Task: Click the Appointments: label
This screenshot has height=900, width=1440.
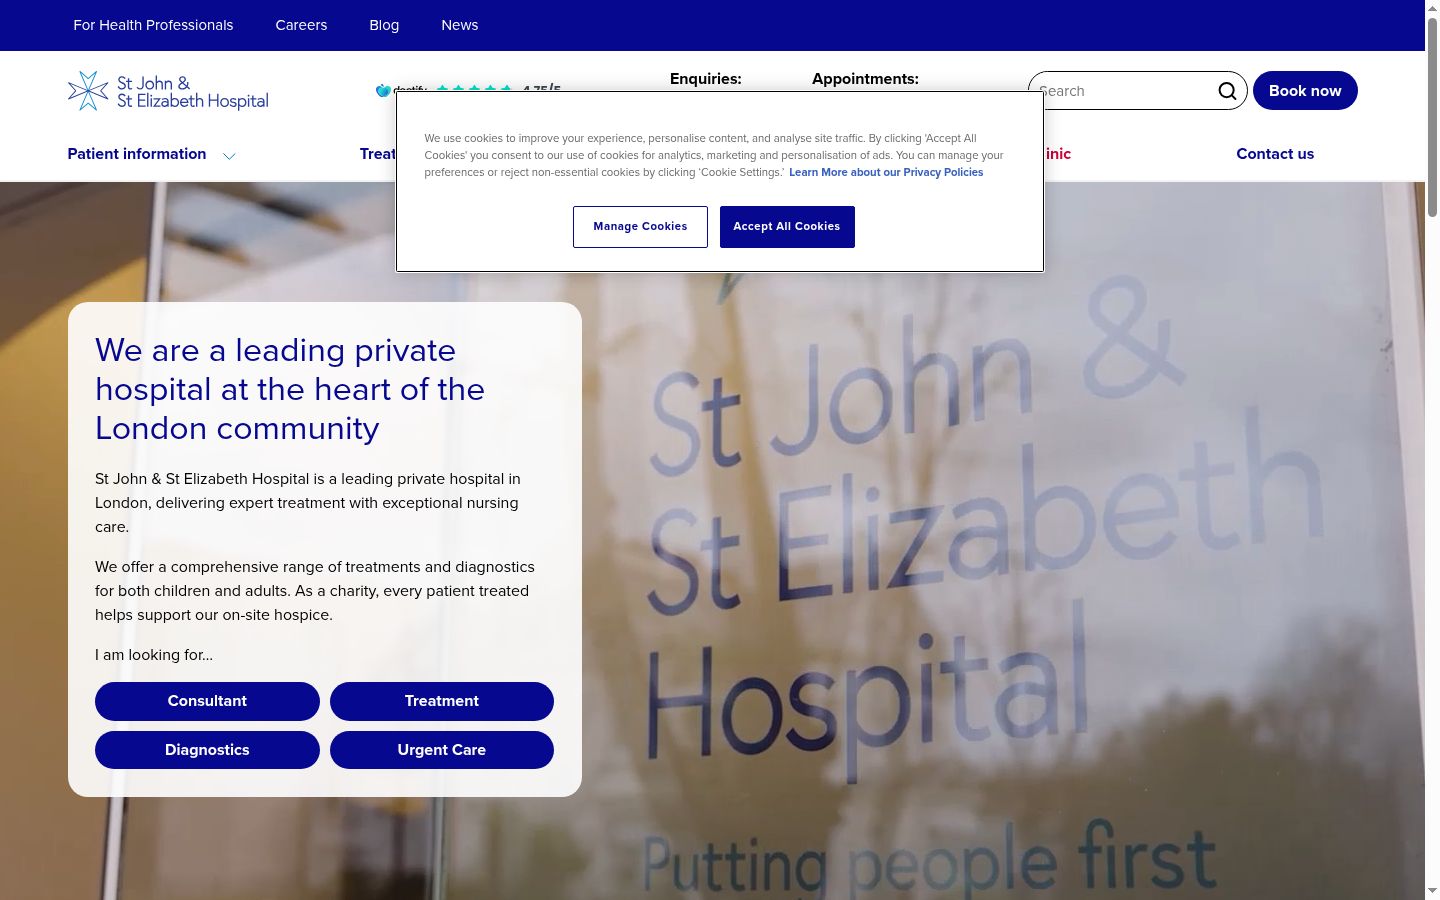Action: coord(865,79)
